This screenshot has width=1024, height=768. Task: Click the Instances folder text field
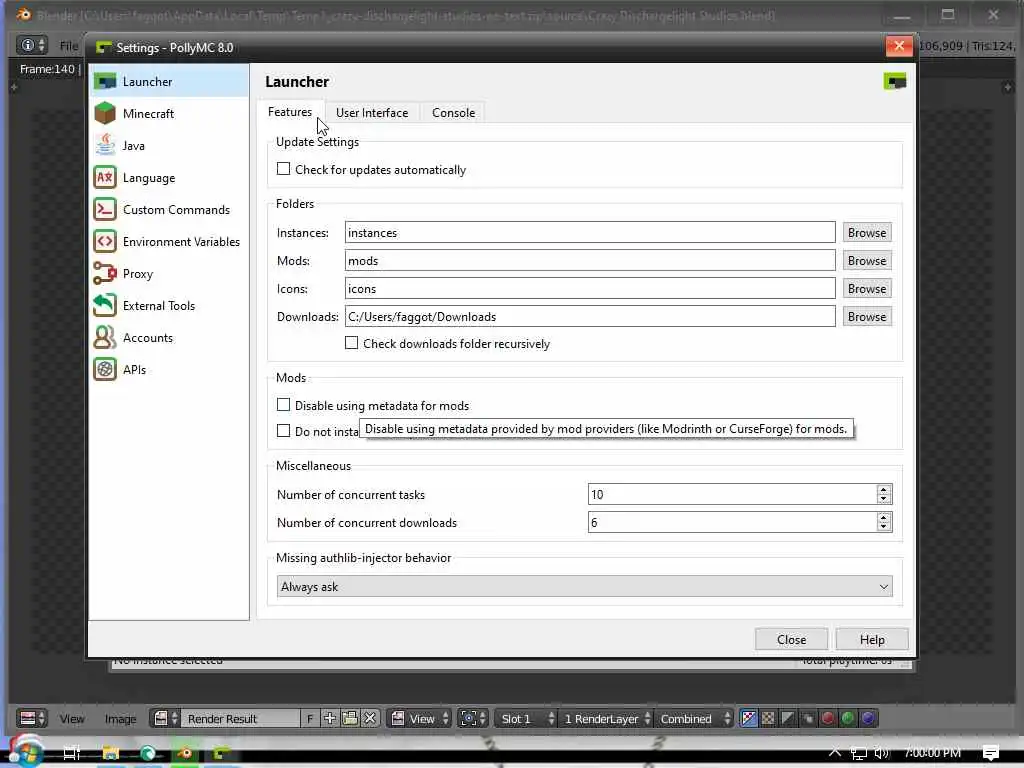[x=590, y=232]
